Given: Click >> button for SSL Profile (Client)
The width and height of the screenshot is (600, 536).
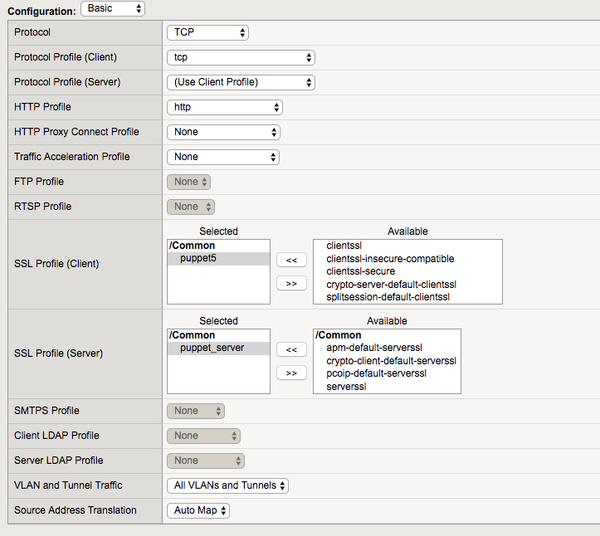Looking at the screenshot, I should pos(291,283).
